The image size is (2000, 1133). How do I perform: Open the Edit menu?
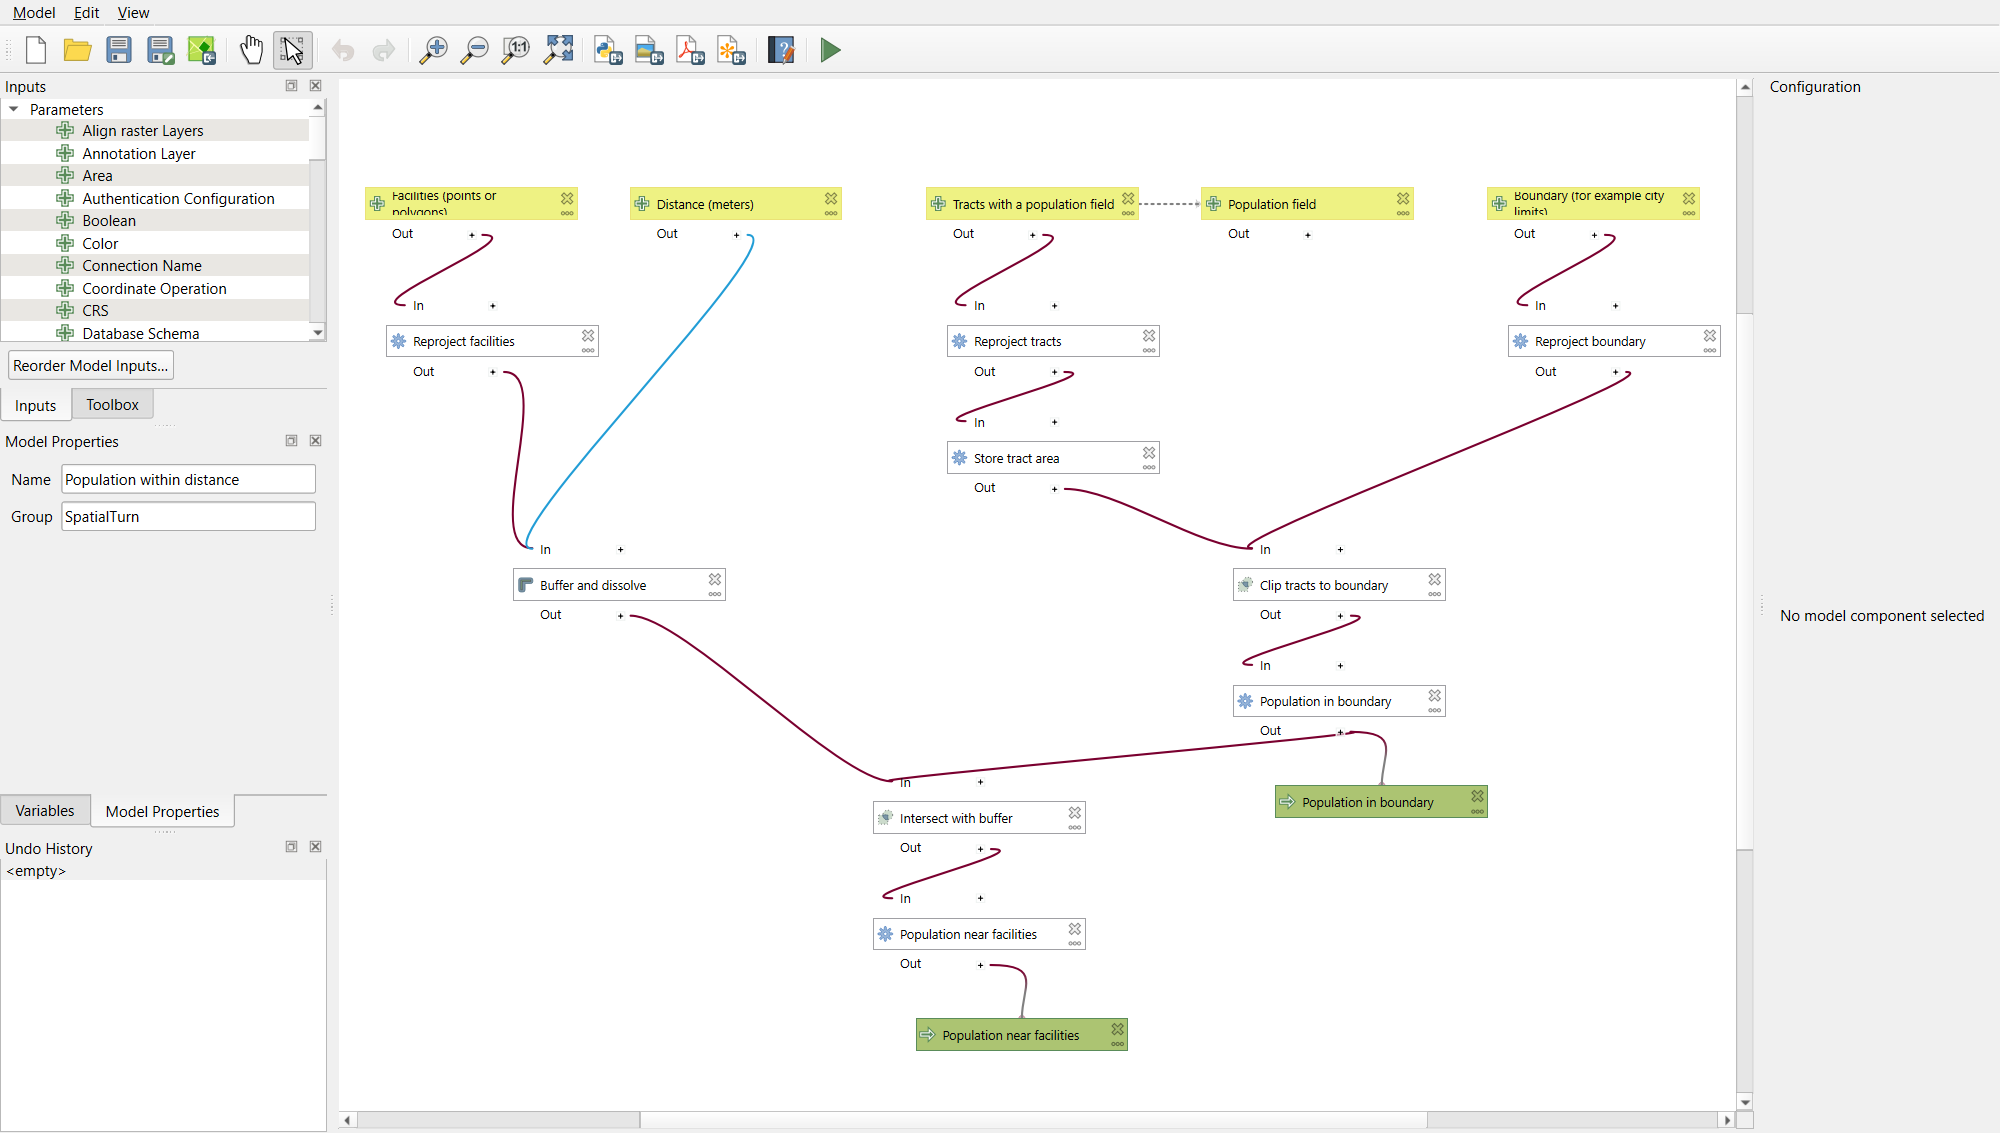click(x=86, y=13)
